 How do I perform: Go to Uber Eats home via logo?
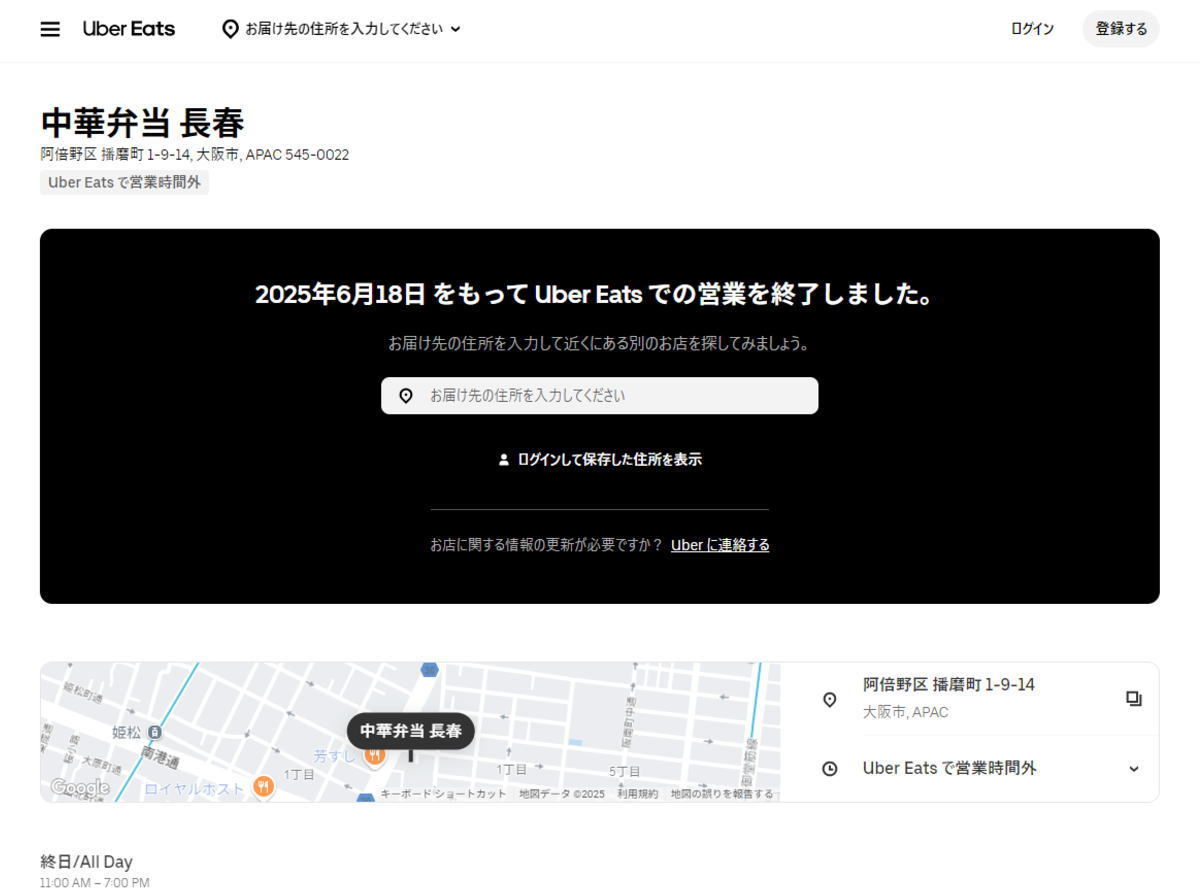[x=129, y=29]
